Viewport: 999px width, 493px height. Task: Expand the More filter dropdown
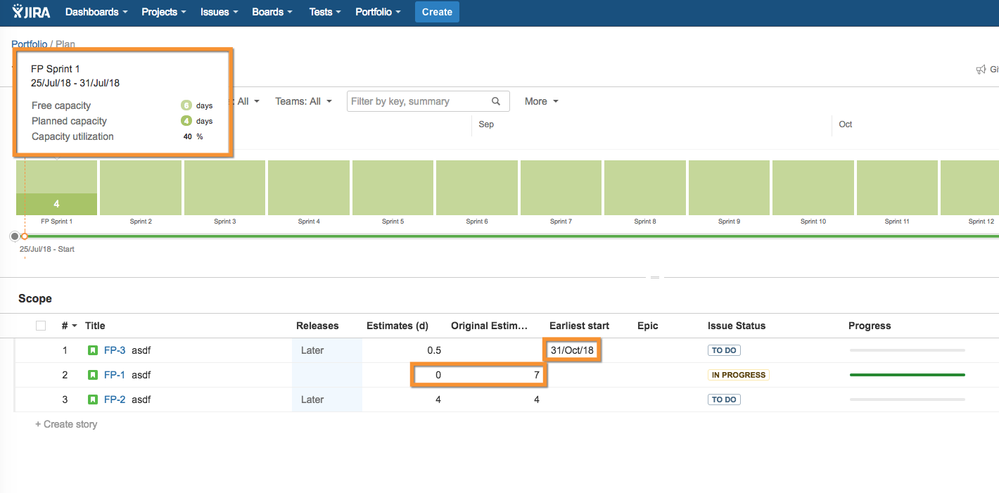point(541,101)
